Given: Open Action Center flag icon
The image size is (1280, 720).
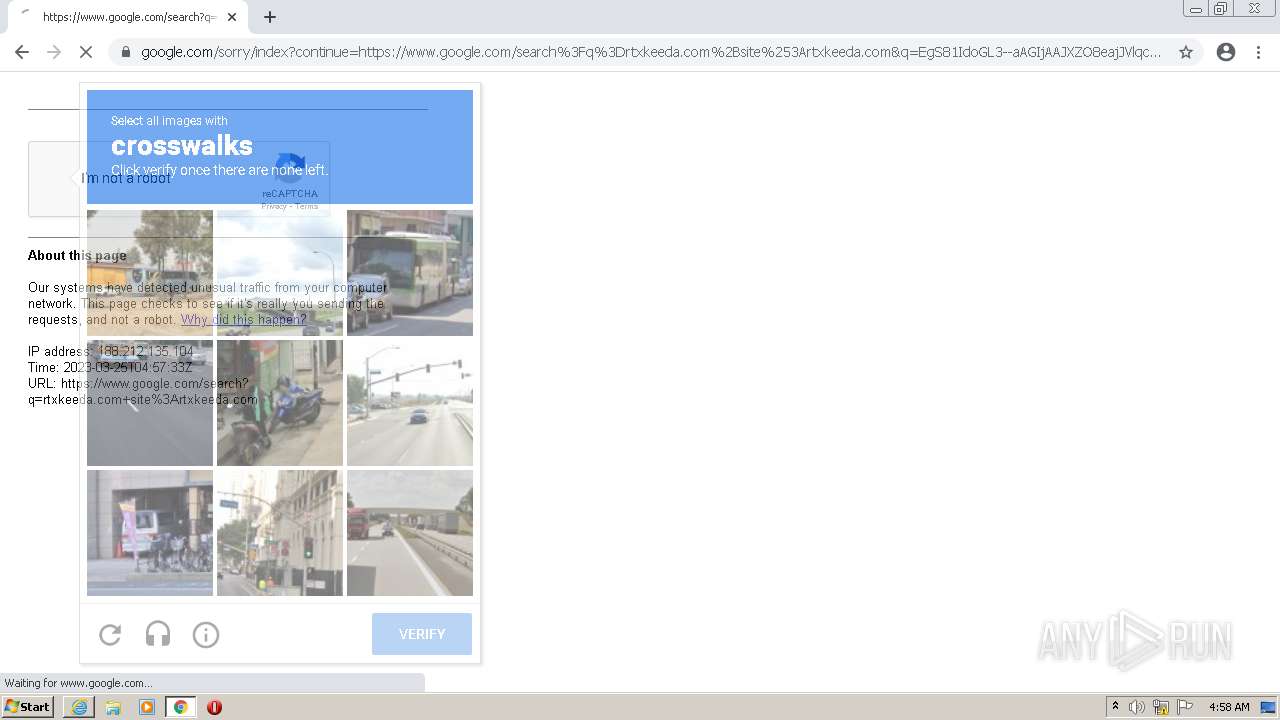Looking at the screenshot, I should click(1185, 707).
